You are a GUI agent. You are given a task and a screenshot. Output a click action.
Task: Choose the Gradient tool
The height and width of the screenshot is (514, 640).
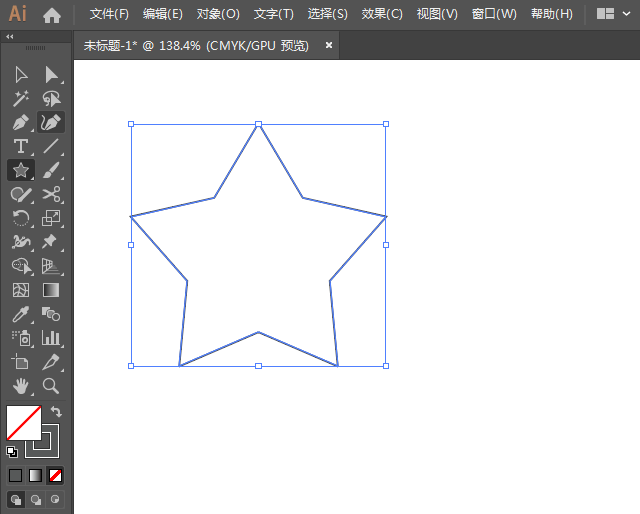click(51, 290)
